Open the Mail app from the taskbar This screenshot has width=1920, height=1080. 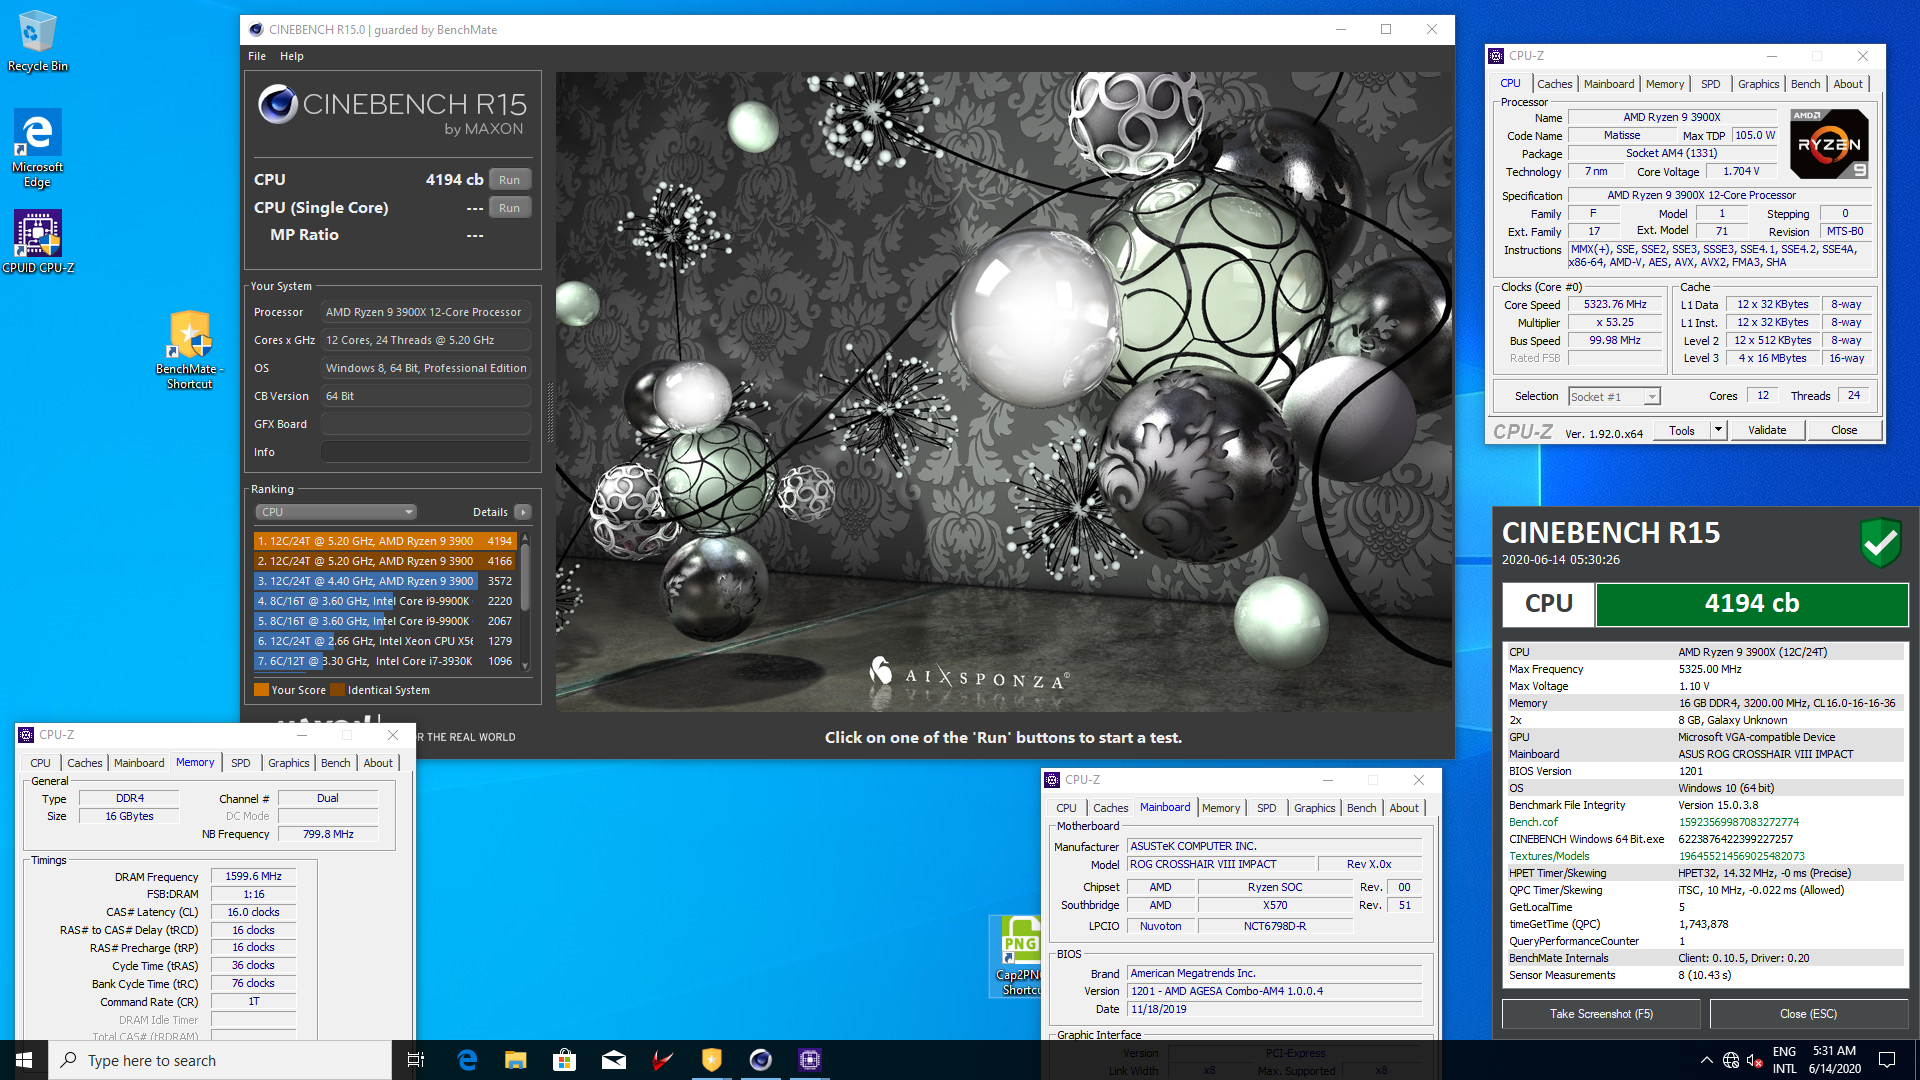coord(613,1060)
